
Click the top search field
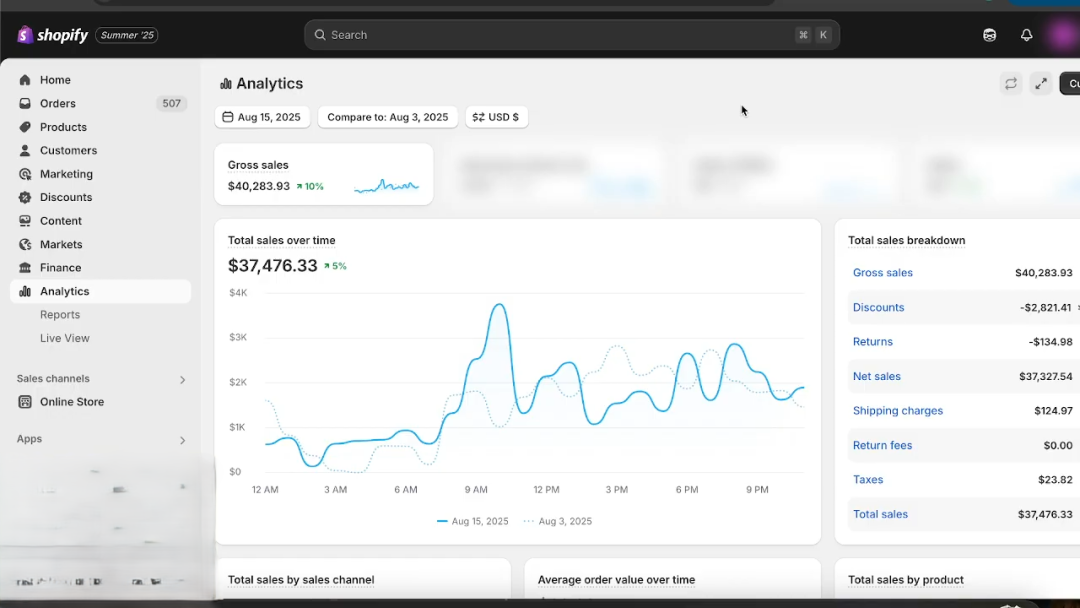560,35
